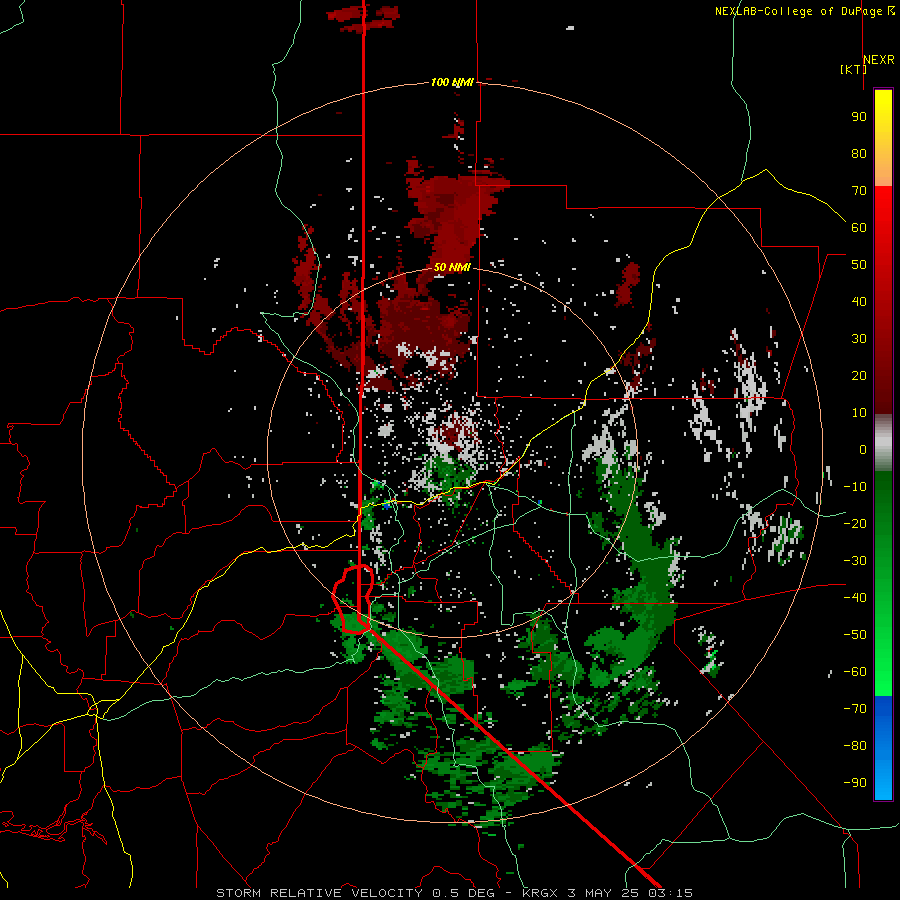Click the 30 value on the velocity scale
The height and width of the screenshot is (900, 900).
click(x=859, y=339)
